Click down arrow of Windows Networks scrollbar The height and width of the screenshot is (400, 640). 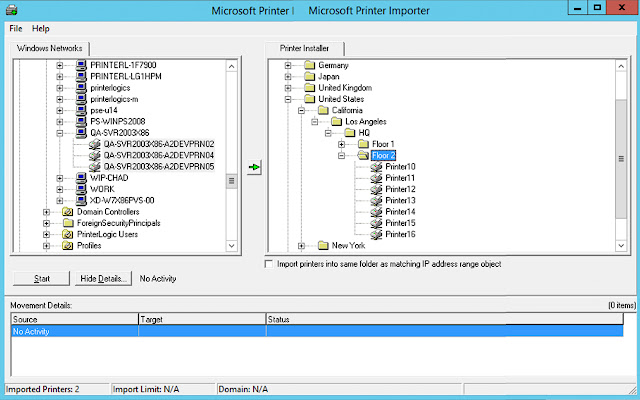[x=231, y=245]
